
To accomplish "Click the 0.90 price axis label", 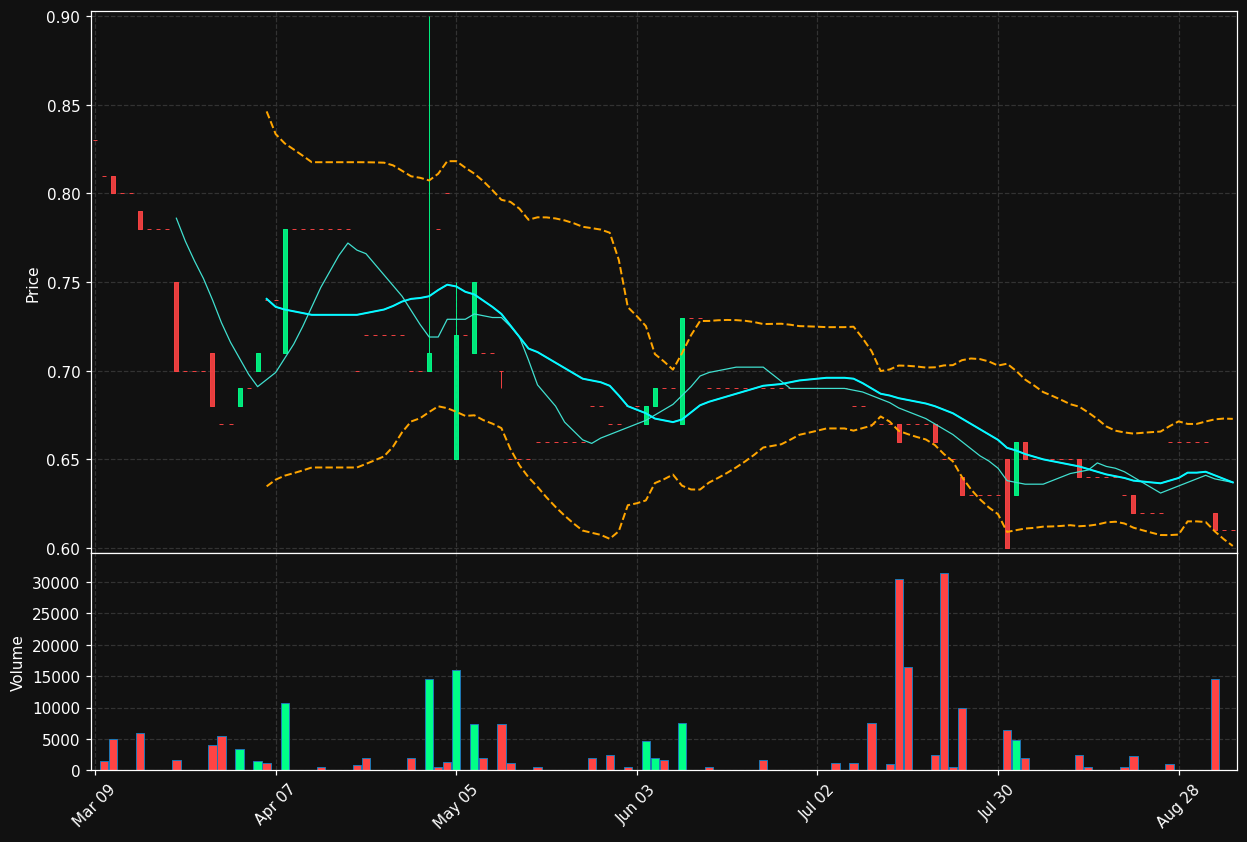I will (x=65, y=17).
